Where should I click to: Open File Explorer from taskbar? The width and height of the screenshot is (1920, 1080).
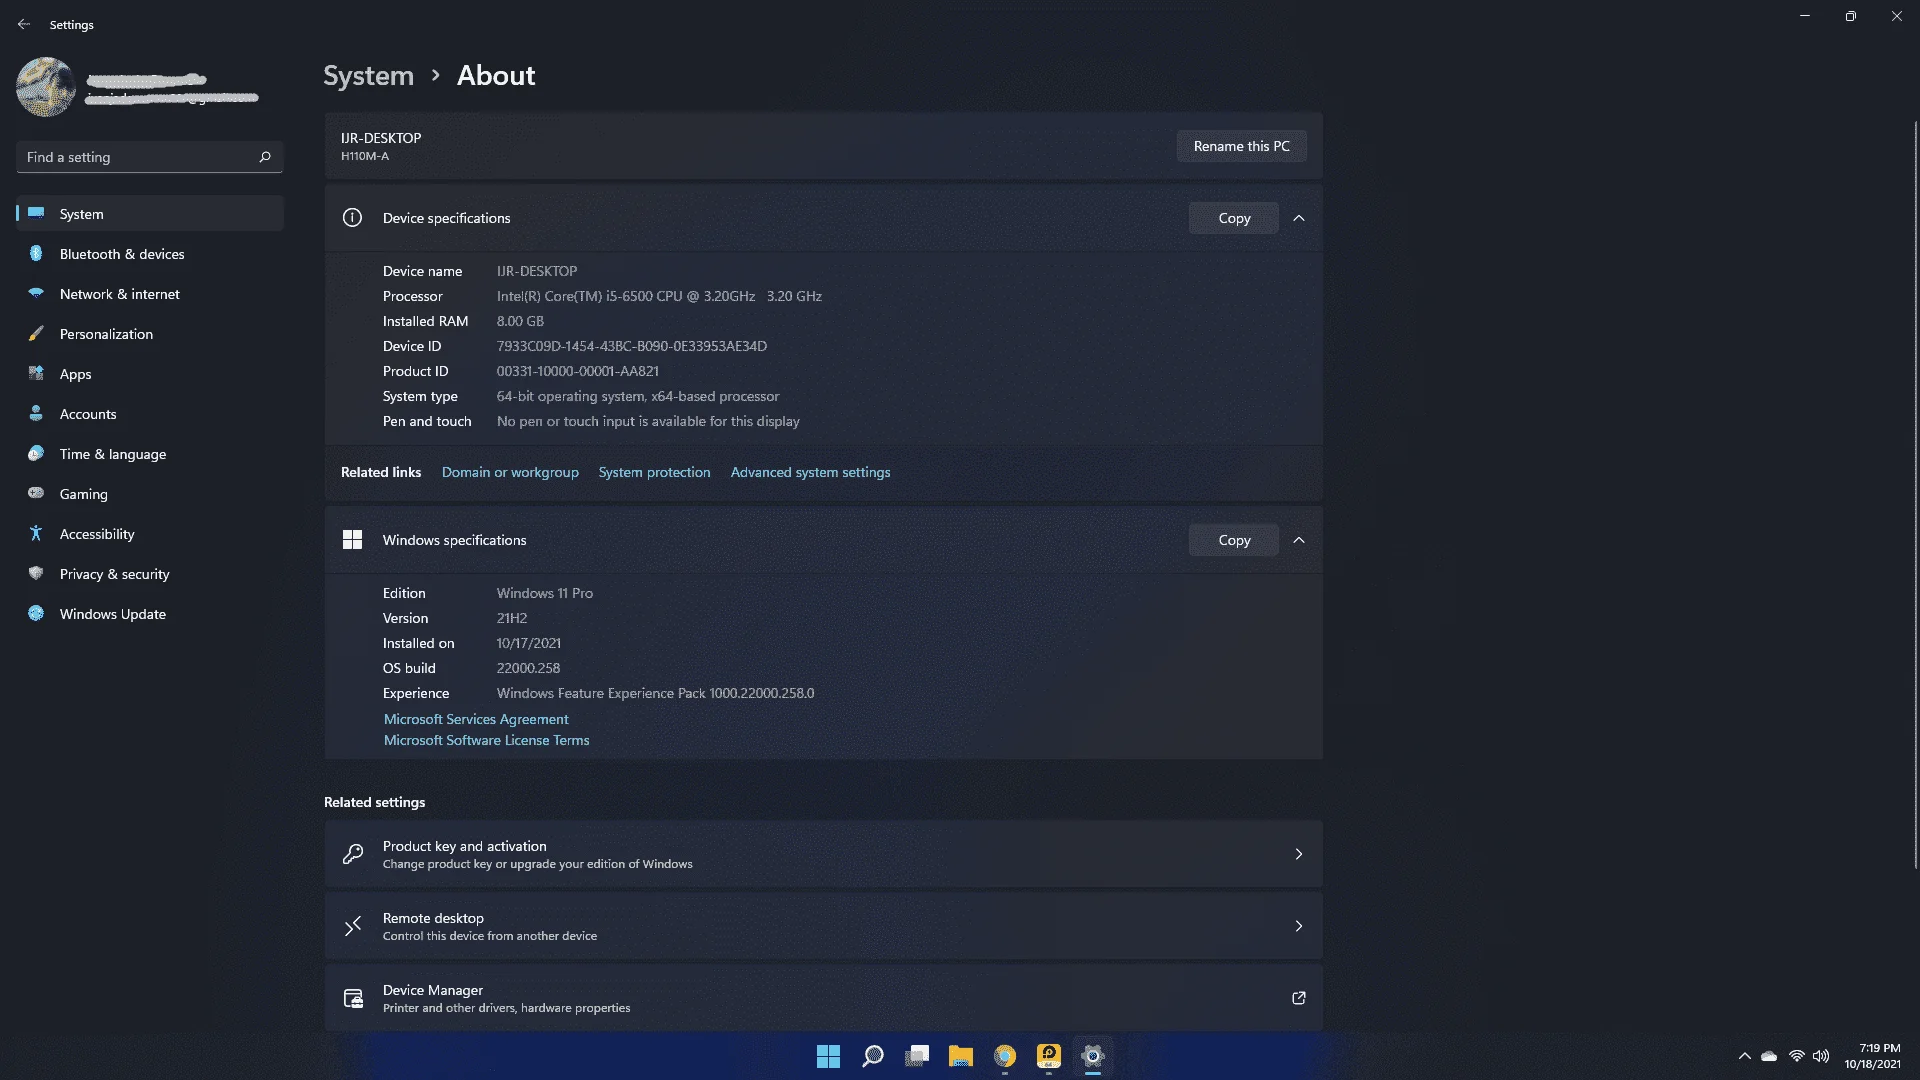pos(961,1056)
